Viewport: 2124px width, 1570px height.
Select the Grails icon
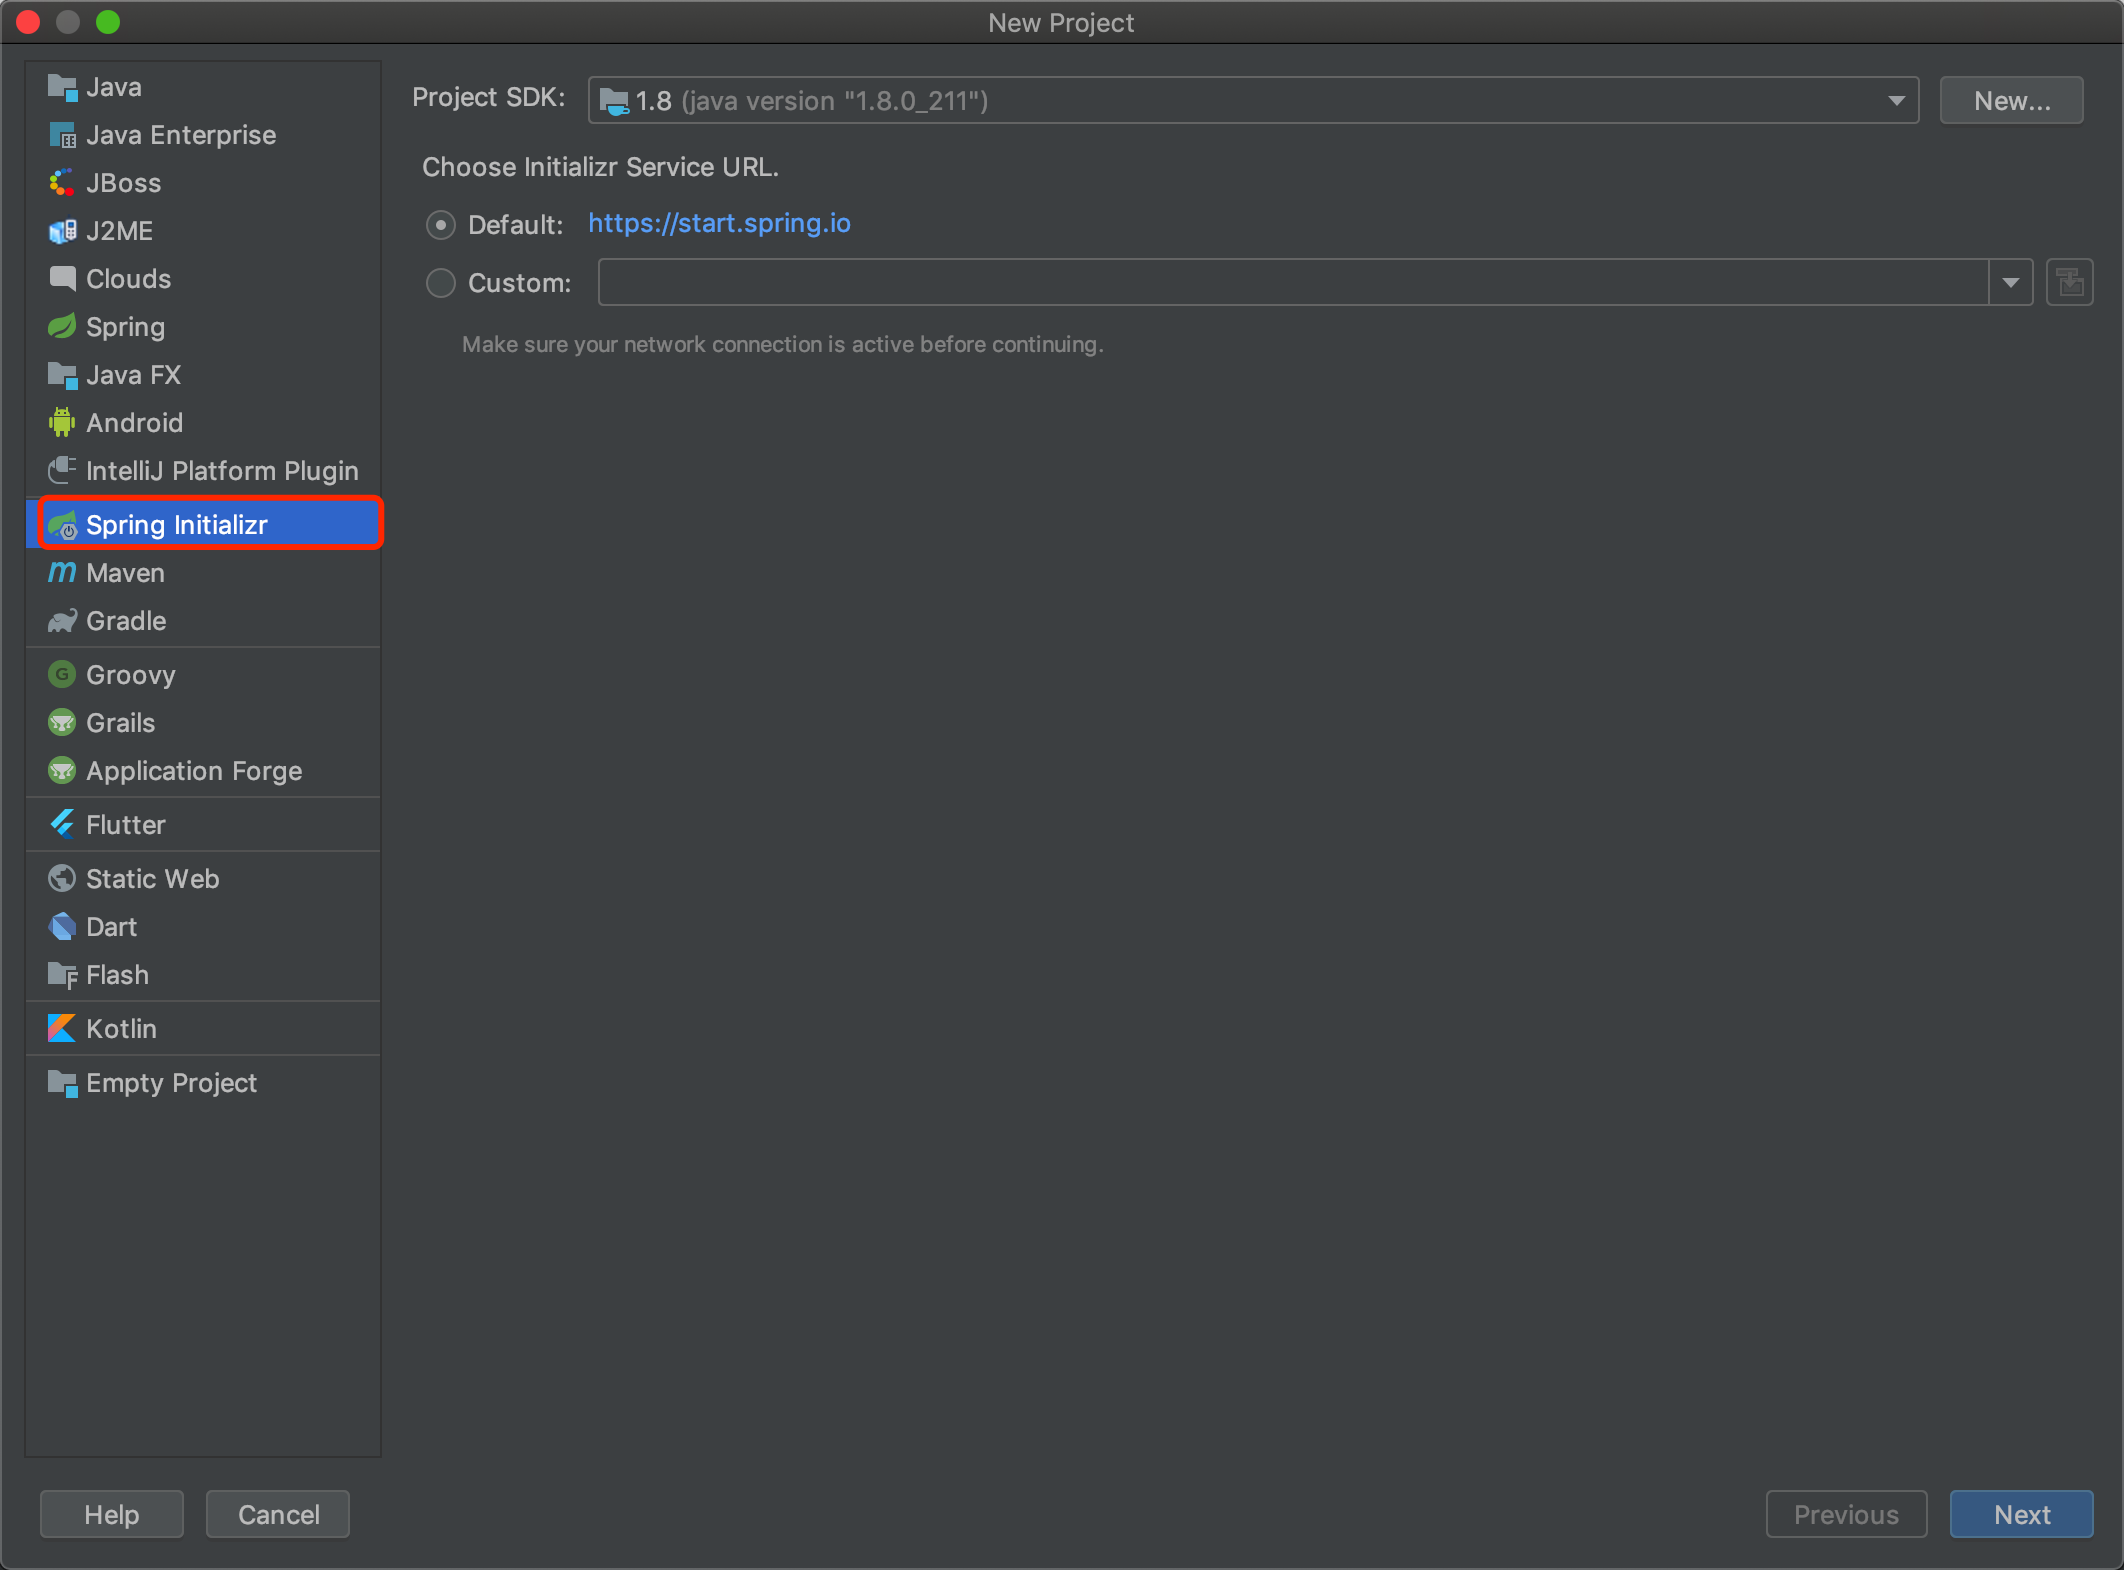(x=62, y=723)
